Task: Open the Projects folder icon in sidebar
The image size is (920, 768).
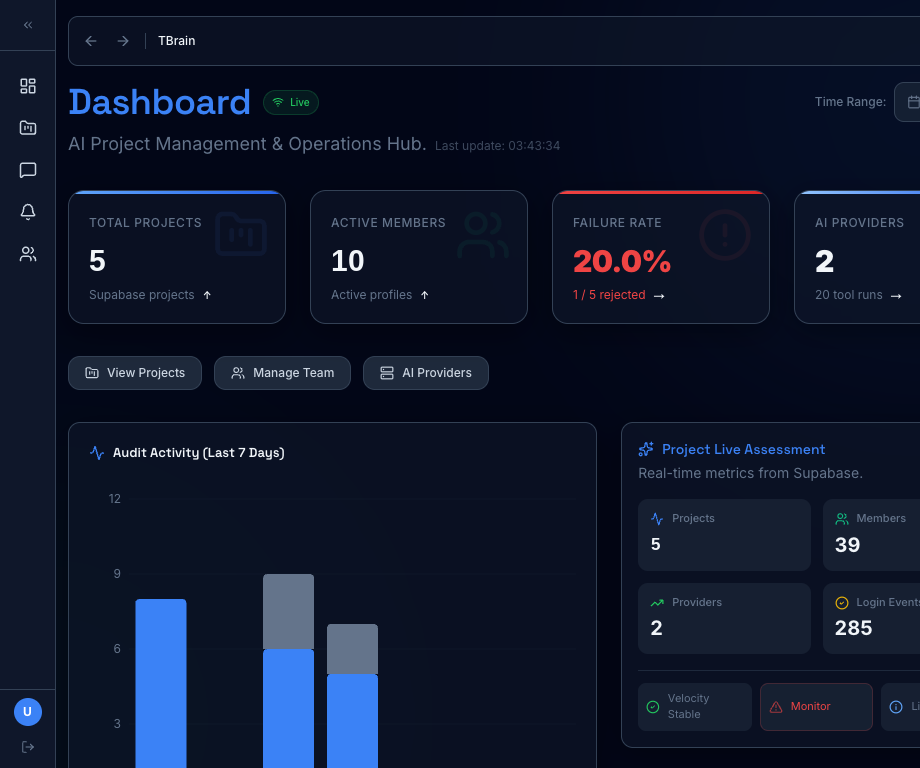Action: tap(28, 128)
